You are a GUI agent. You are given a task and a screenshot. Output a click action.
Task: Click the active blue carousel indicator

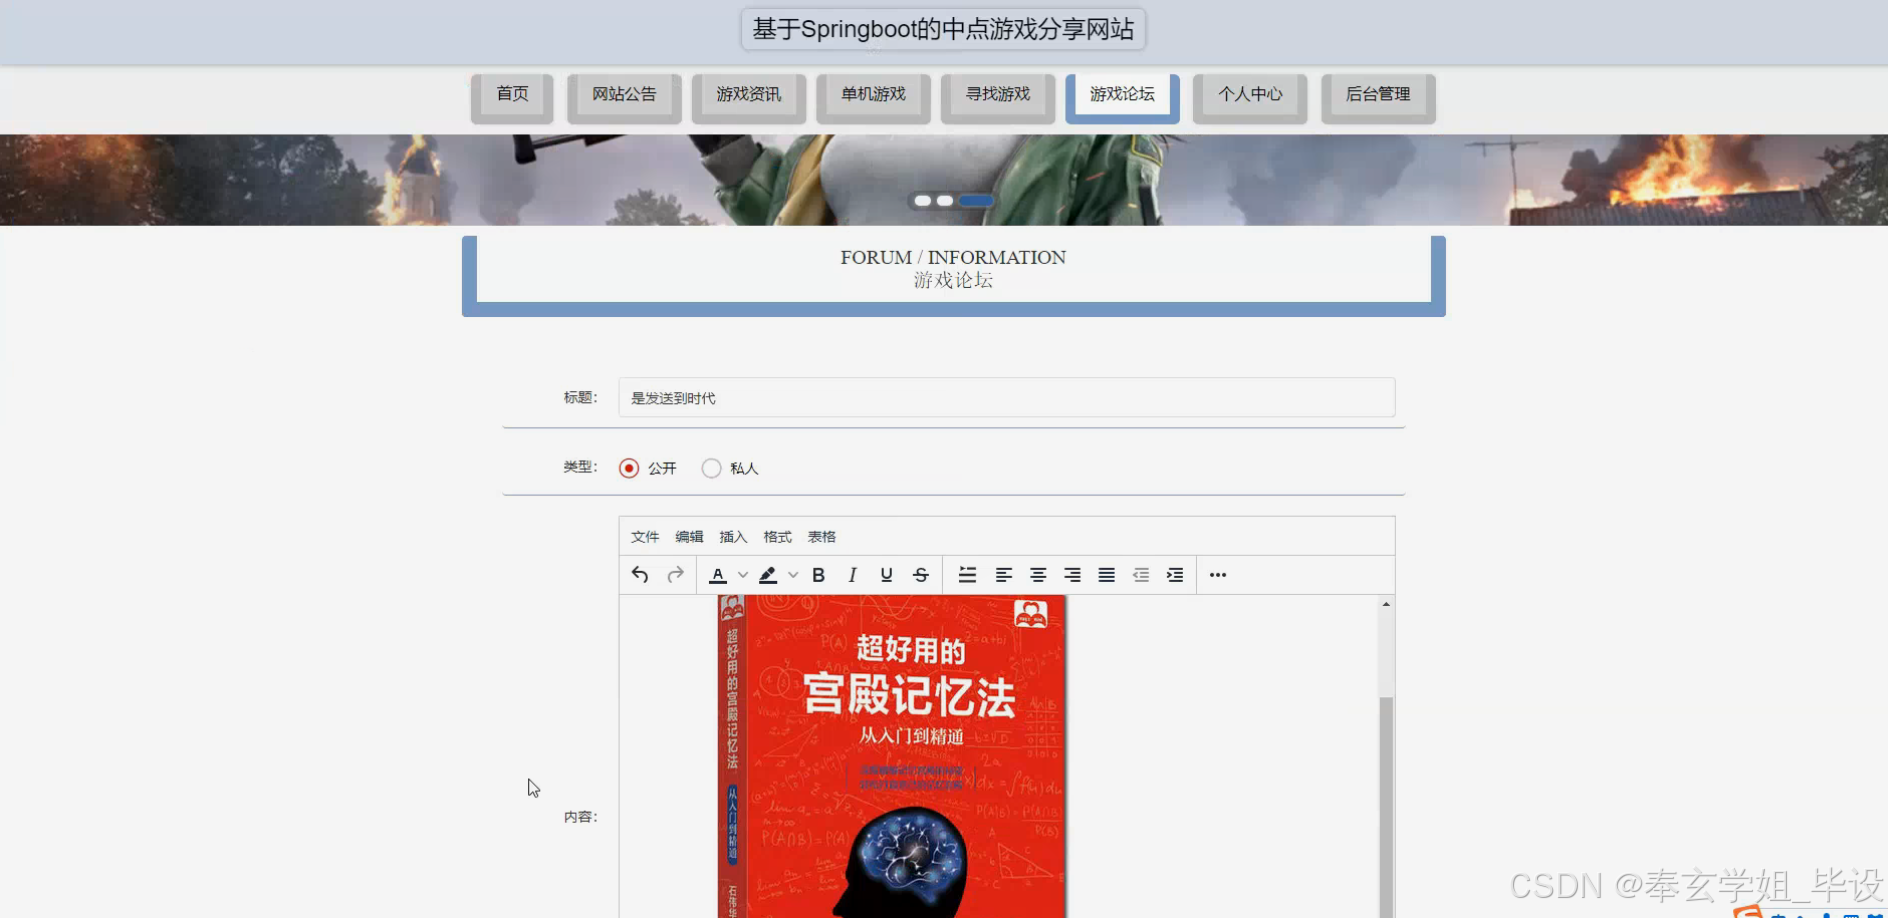(x=976, y=201)
